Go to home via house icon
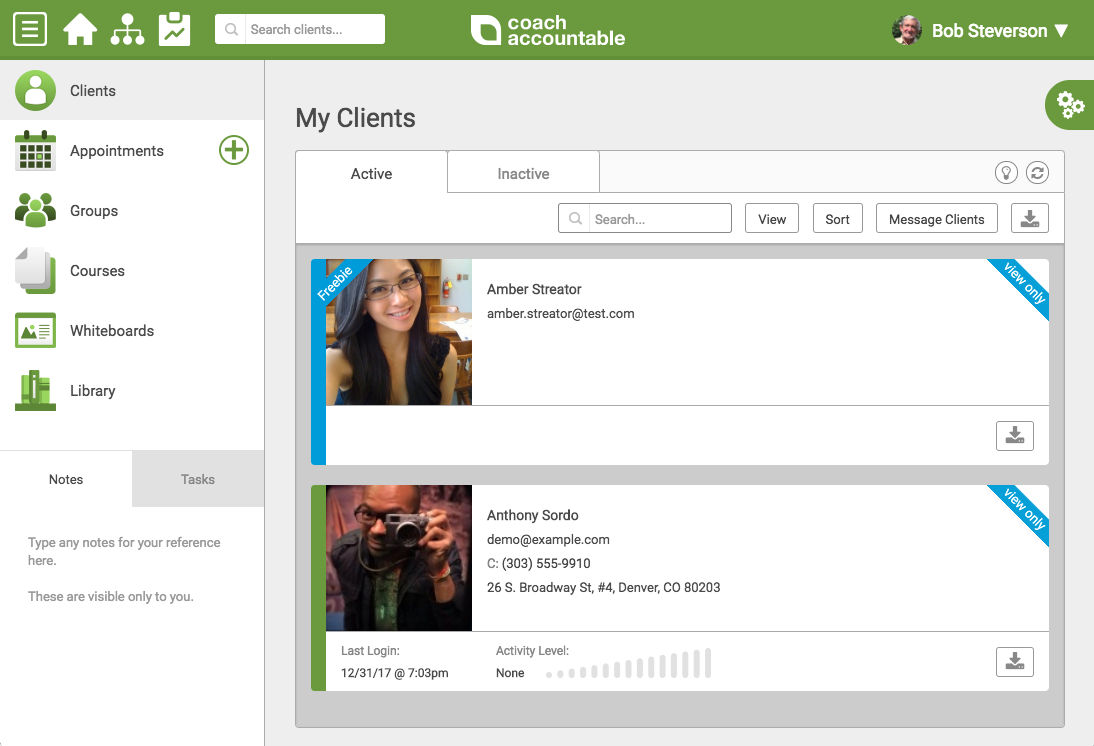The height and width of the screenshot is (746, 1094). (x=80, y=29)
